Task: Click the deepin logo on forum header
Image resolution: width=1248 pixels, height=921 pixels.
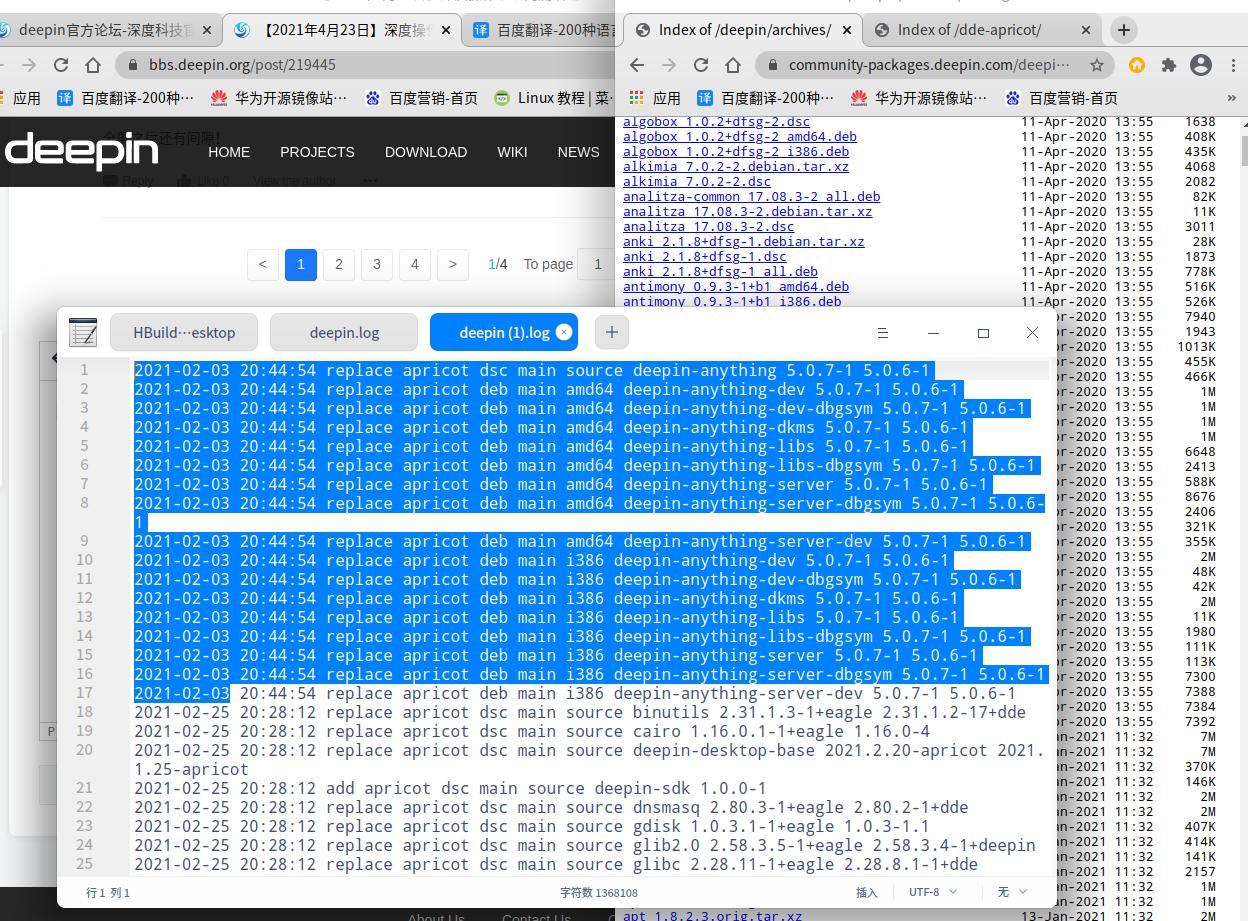Action: click(81, 151)
